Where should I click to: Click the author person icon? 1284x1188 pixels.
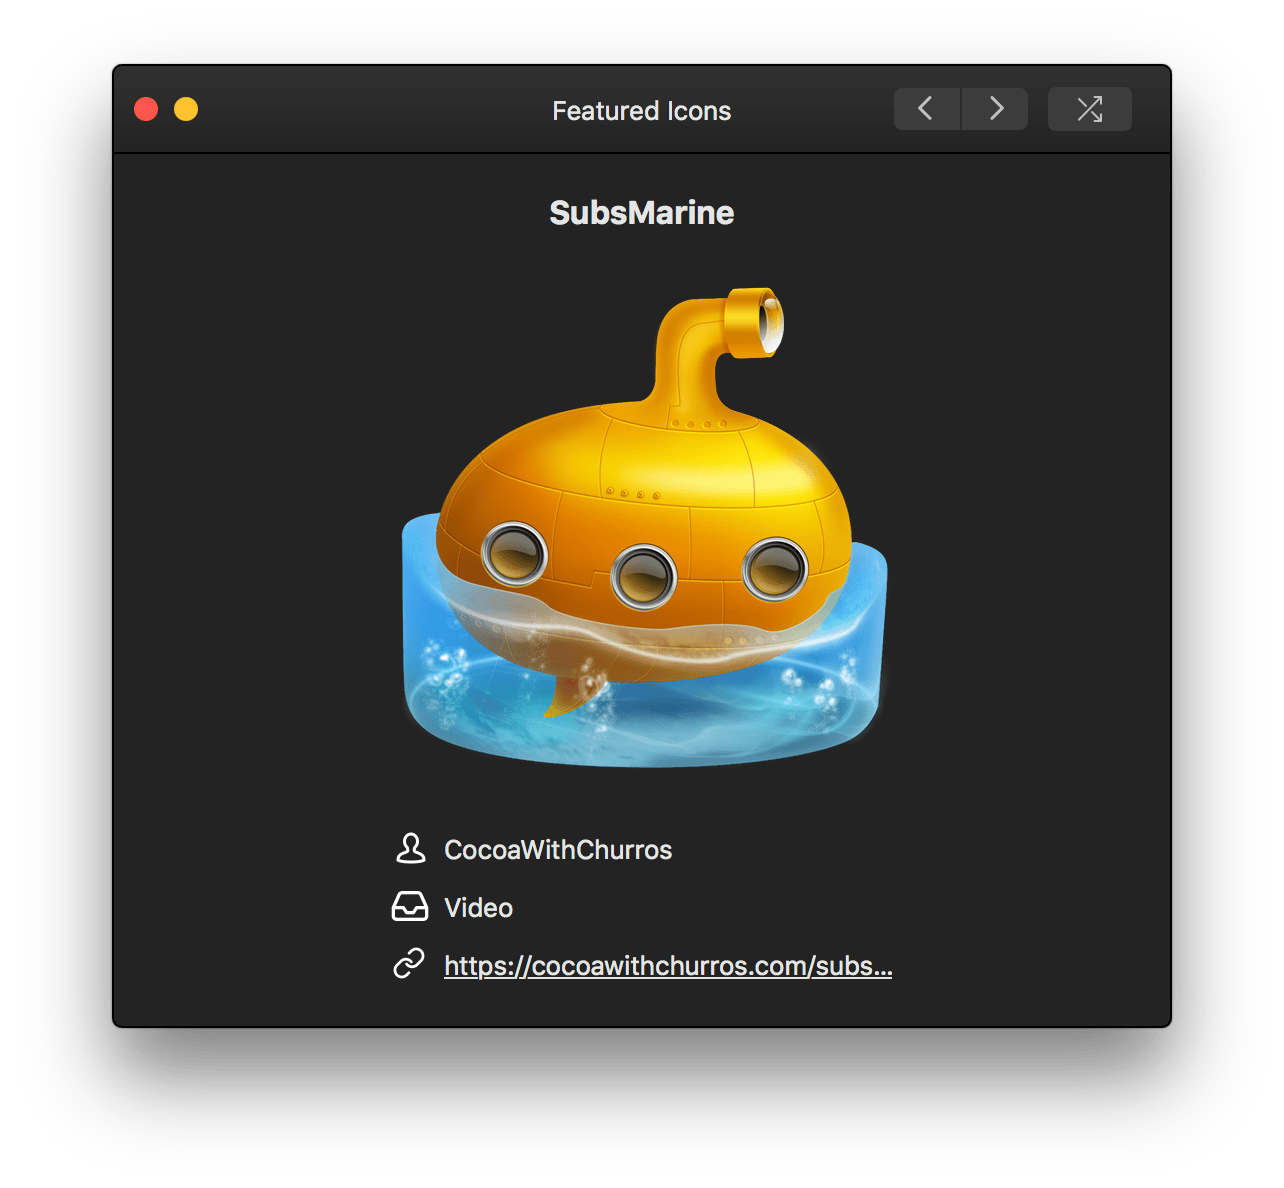pos(410,849)
